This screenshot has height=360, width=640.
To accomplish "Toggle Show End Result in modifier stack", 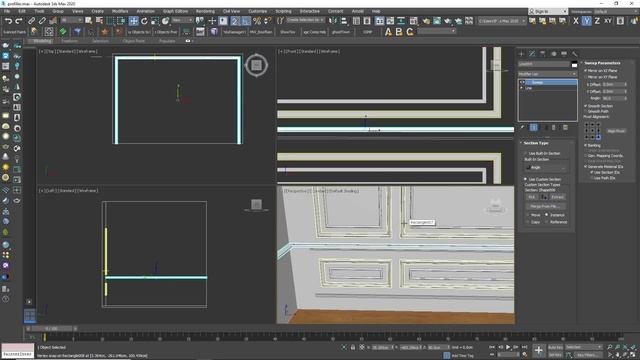I will tap(533, 128).
